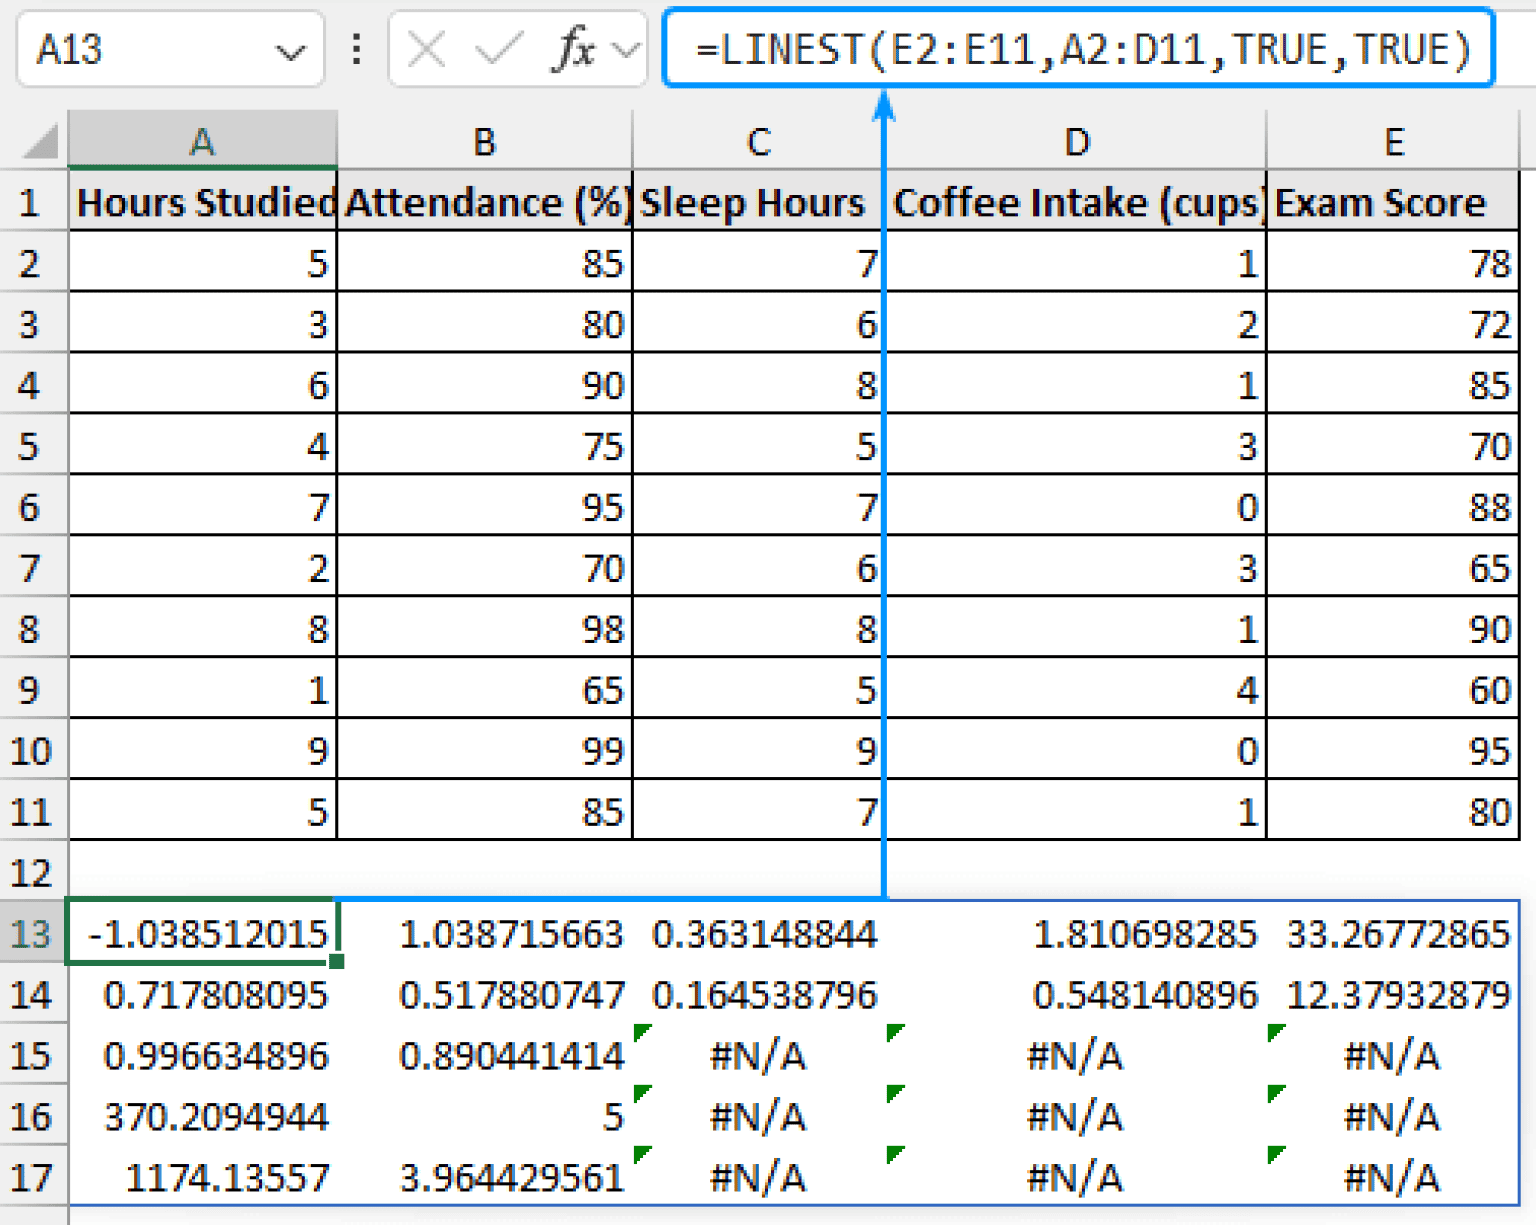
Task: Select the Exam Score header cell
Action: click(x=1392, y=202)
